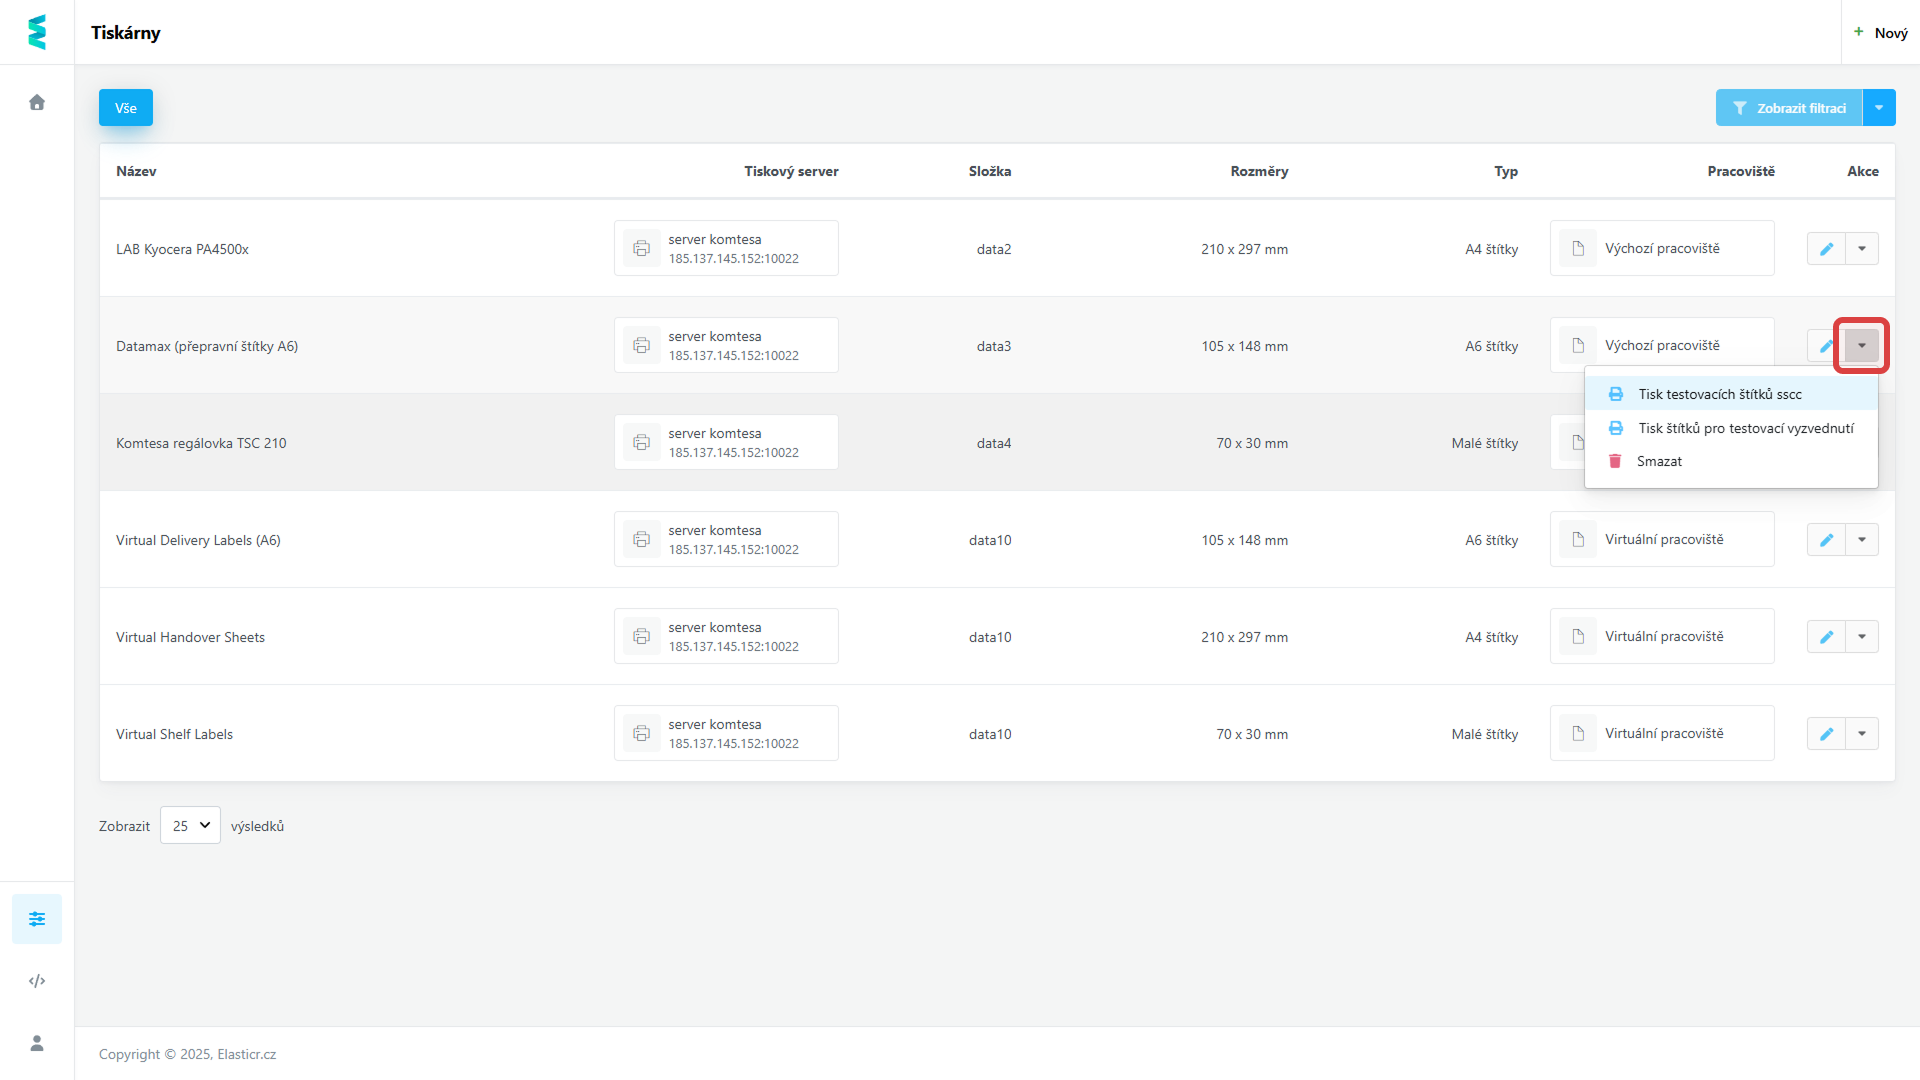The image size is (1920, 1080).
Task: Open server komtesa card in LAB Kyocera row
Action: pyautogui.click(x=726, y=249)
